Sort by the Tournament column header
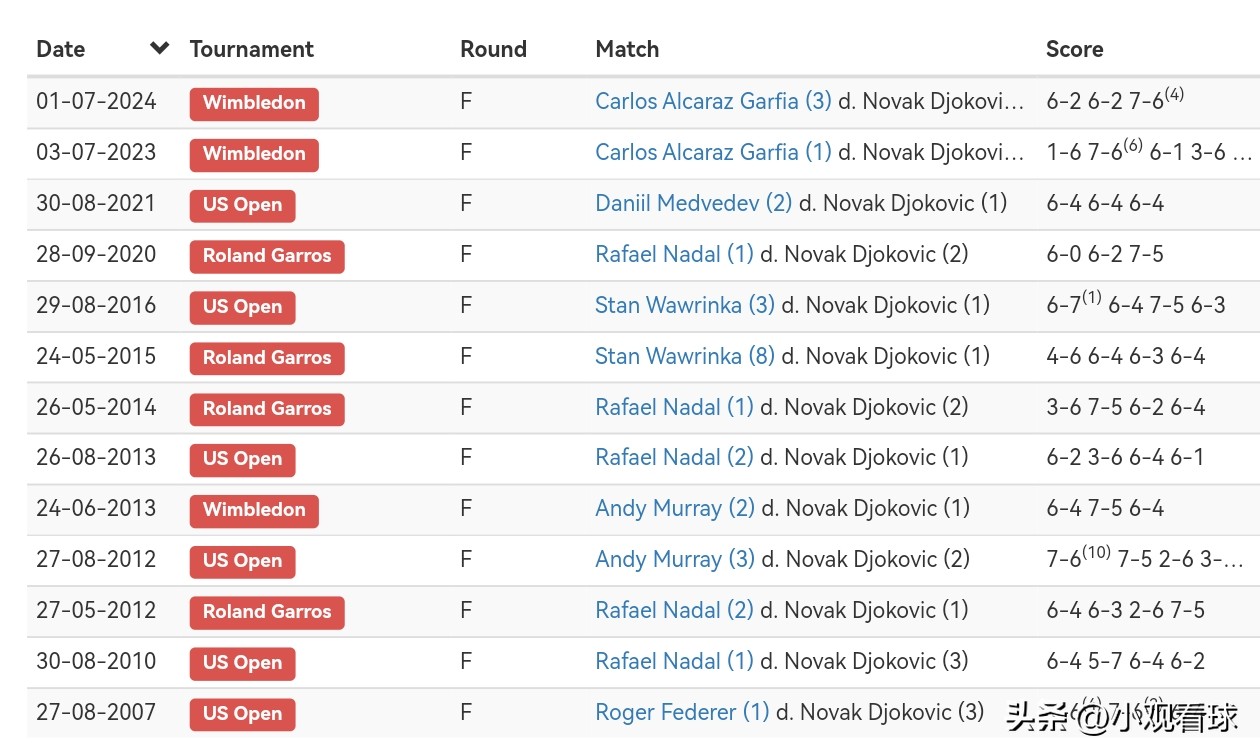 tap(251, 49)
